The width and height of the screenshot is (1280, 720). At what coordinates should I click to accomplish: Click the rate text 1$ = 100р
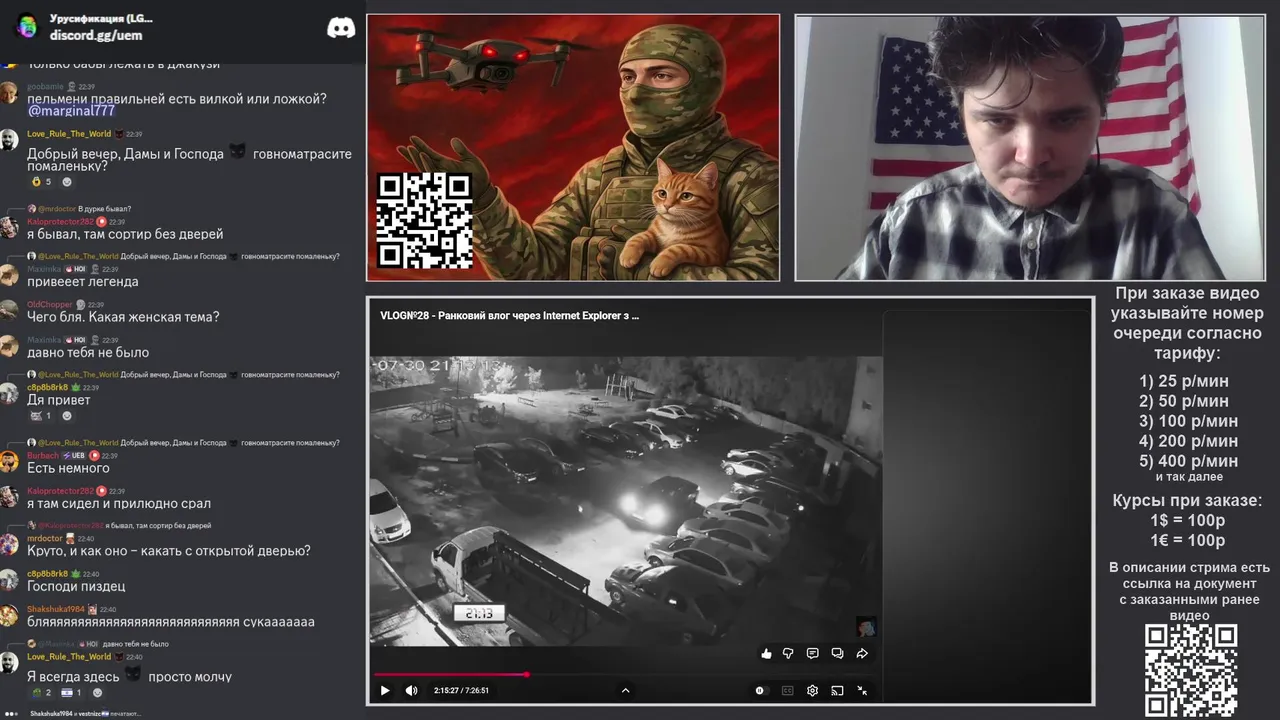click(1188, 520)
